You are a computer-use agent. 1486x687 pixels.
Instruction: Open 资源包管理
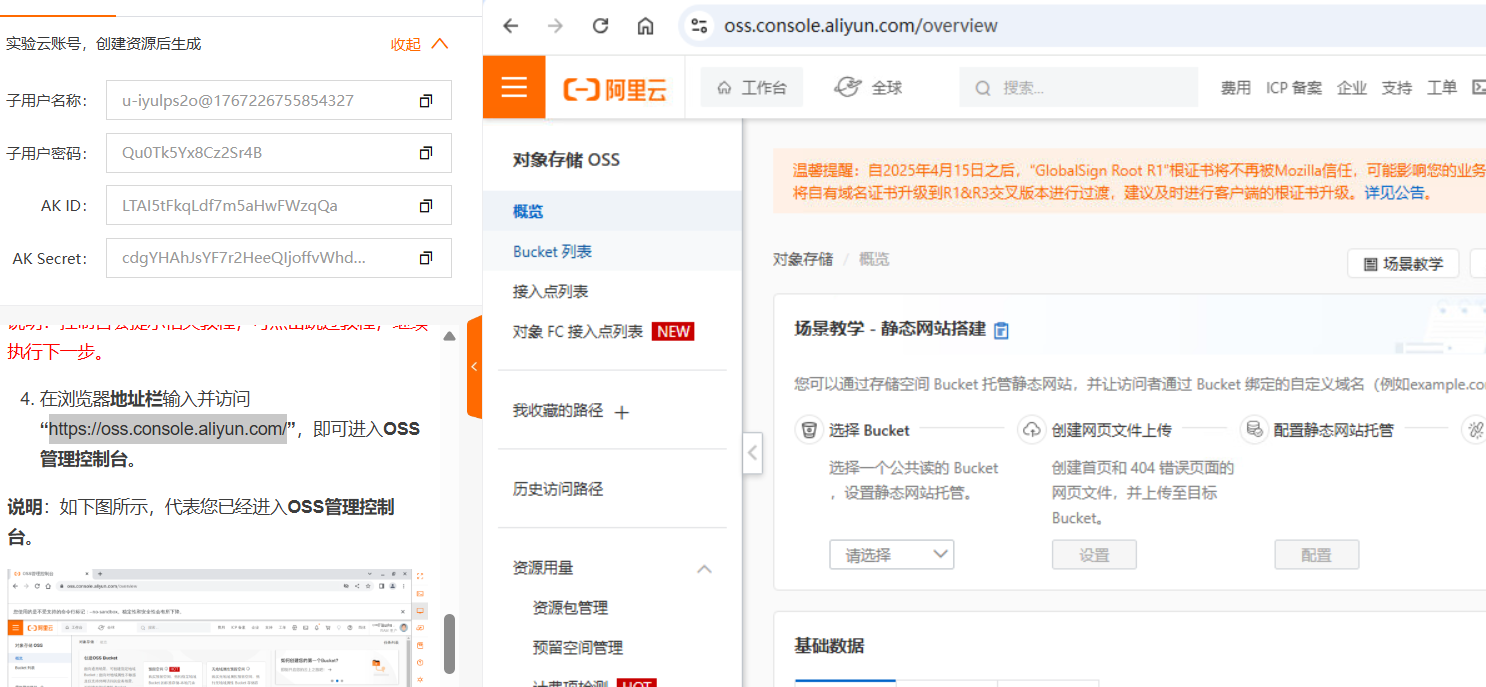point(570,607)
